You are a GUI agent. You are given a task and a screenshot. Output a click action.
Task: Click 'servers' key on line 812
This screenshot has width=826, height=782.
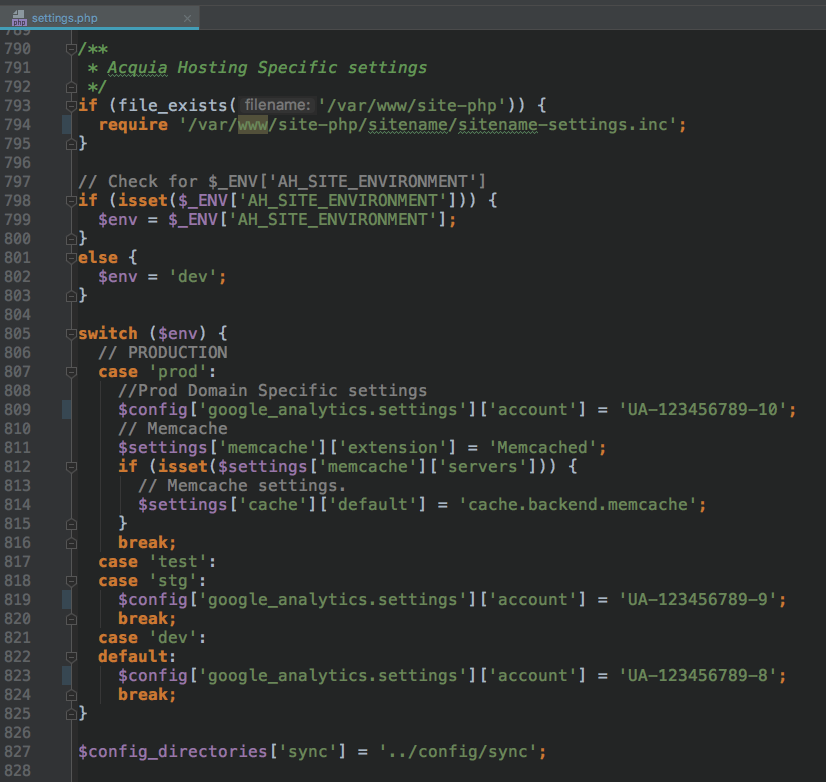click(482, 467)
